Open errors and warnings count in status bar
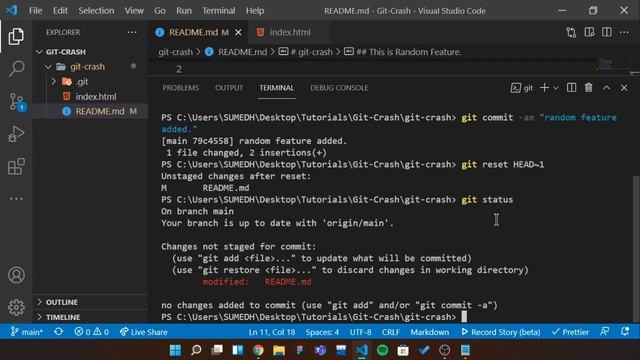Screen dimensions: 640x360 [91, 332]
